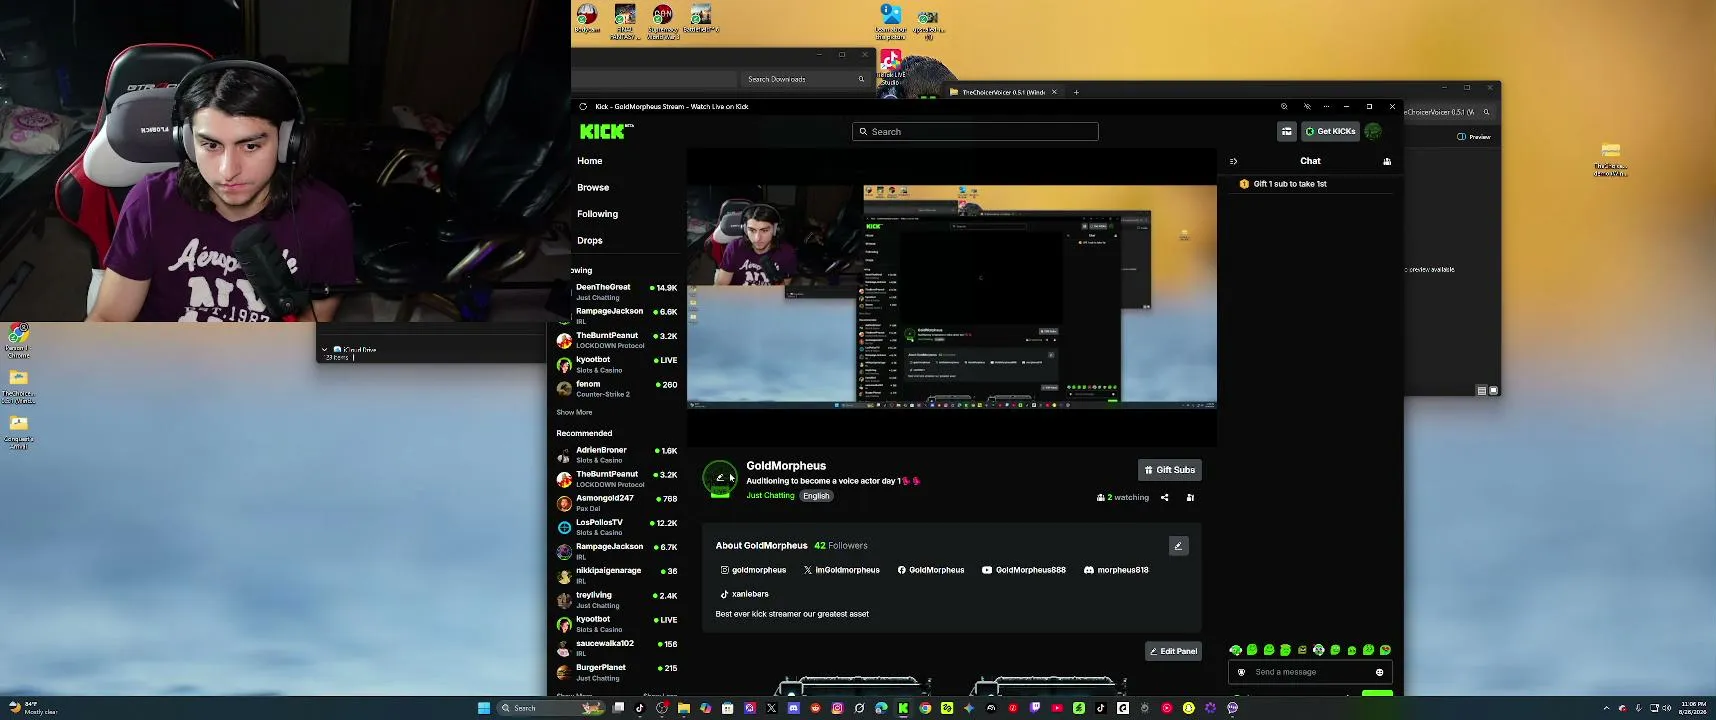The width and height of the screenshot is (1716, 720).
Task: Open Asmongold247 channel in Recommended
Action: point(617,503)
